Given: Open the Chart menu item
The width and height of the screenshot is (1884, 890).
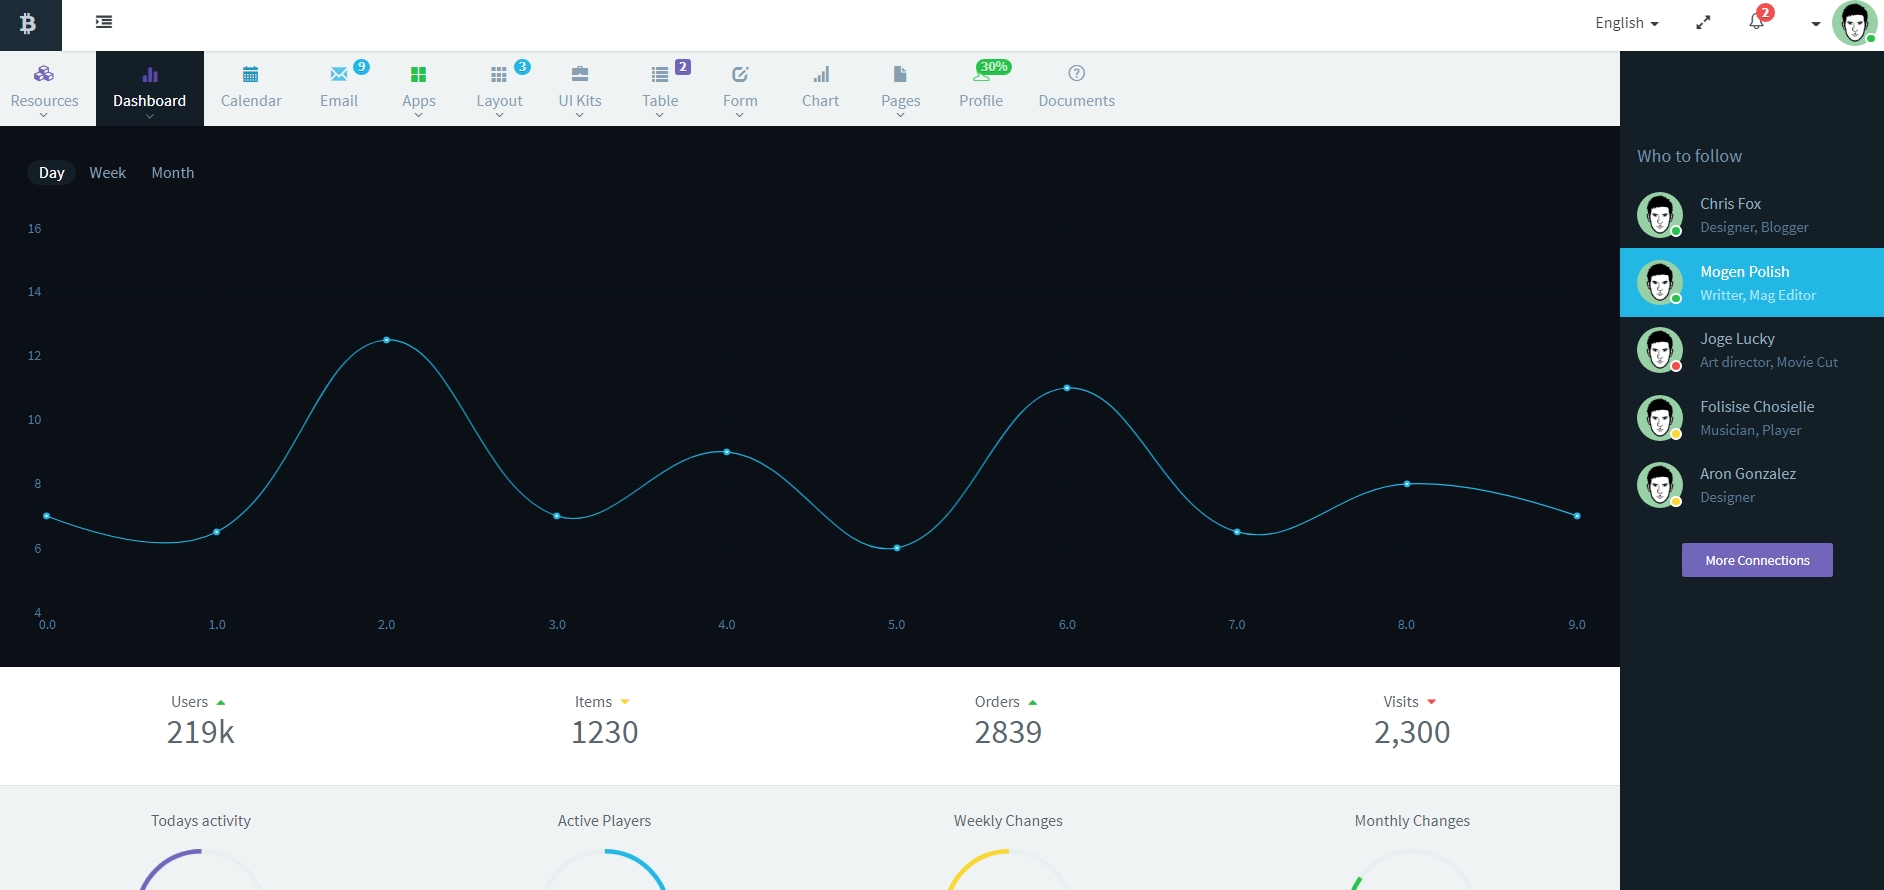Looking at the screenshot, I should point(821,88).
